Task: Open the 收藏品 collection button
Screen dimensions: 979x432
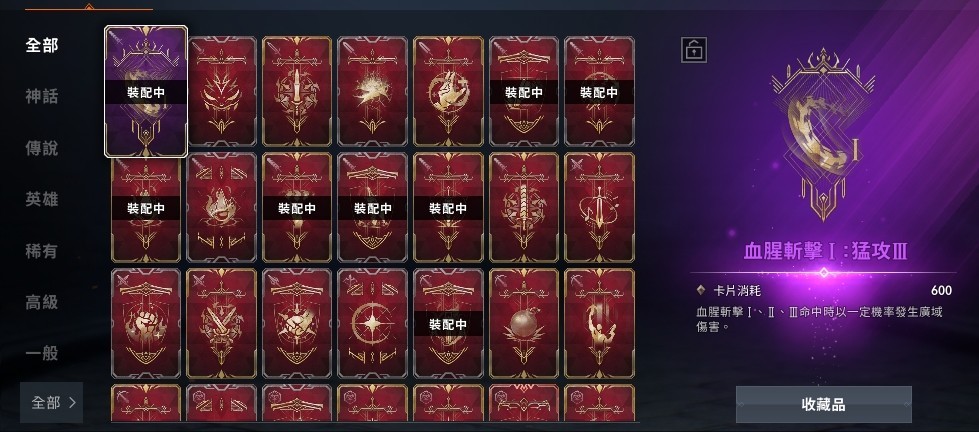Action: [x=824, y=405]
